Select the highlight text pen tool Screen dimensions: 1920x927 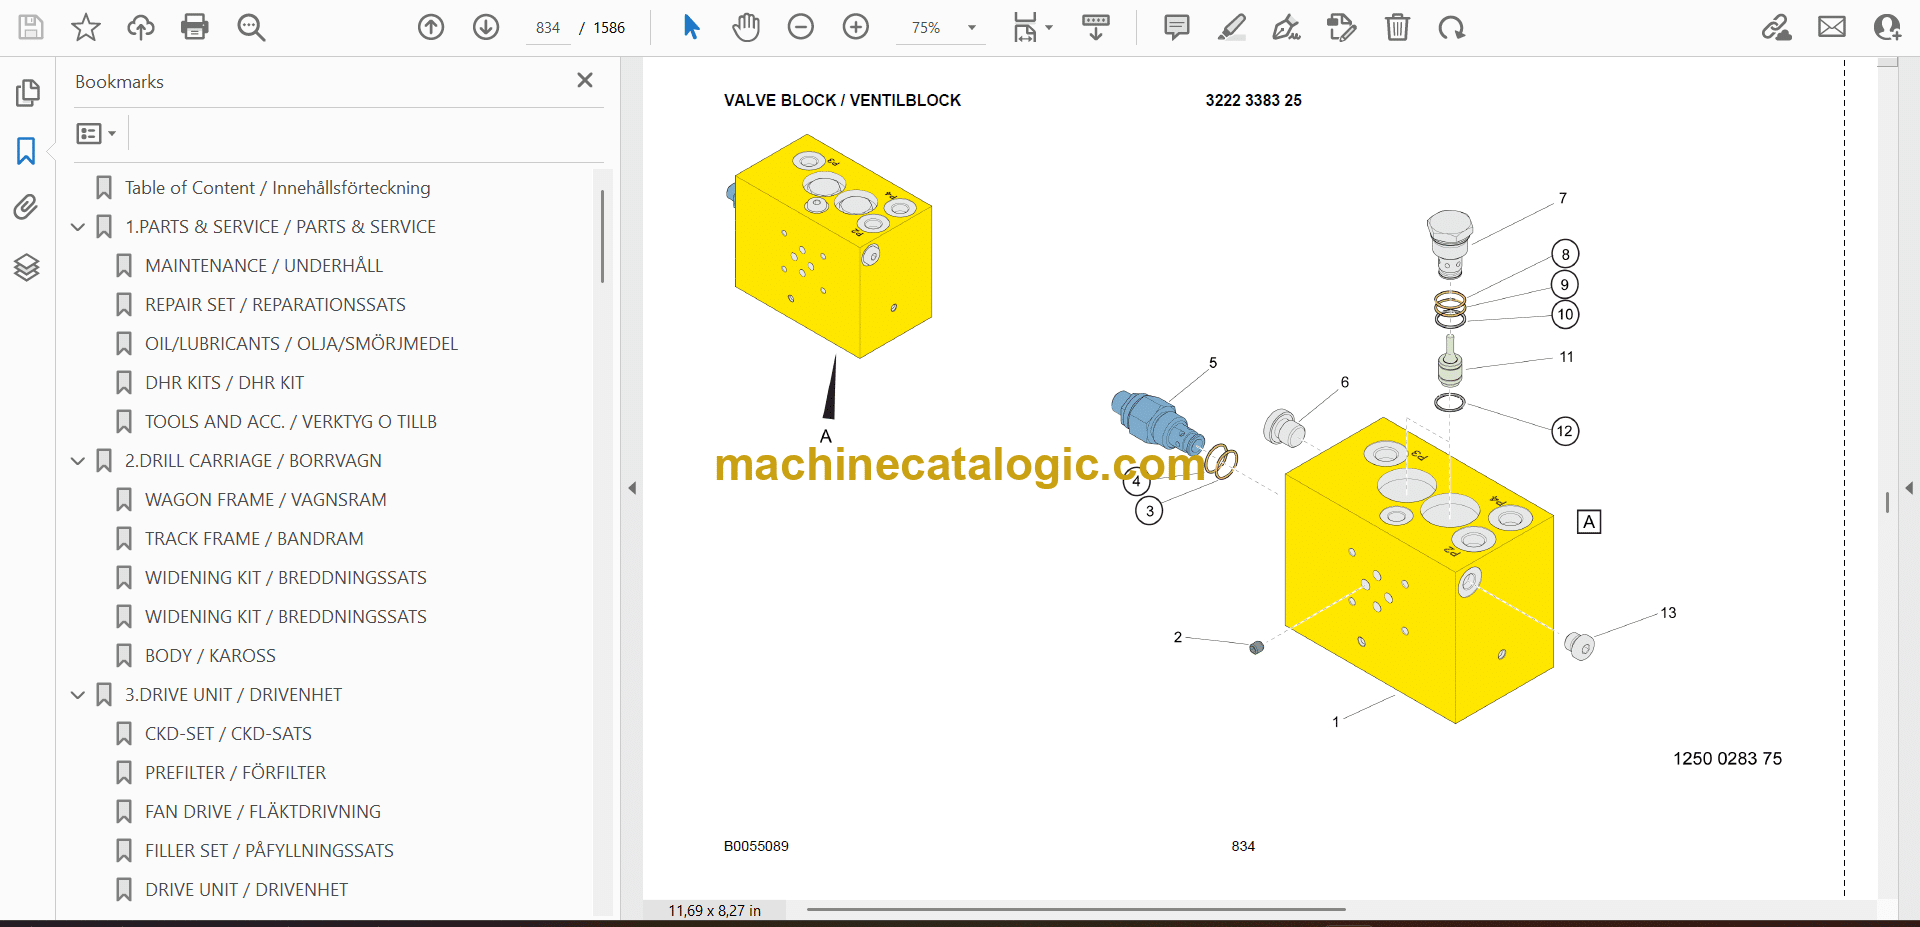pyautogui.click(x=1231, y=27)
